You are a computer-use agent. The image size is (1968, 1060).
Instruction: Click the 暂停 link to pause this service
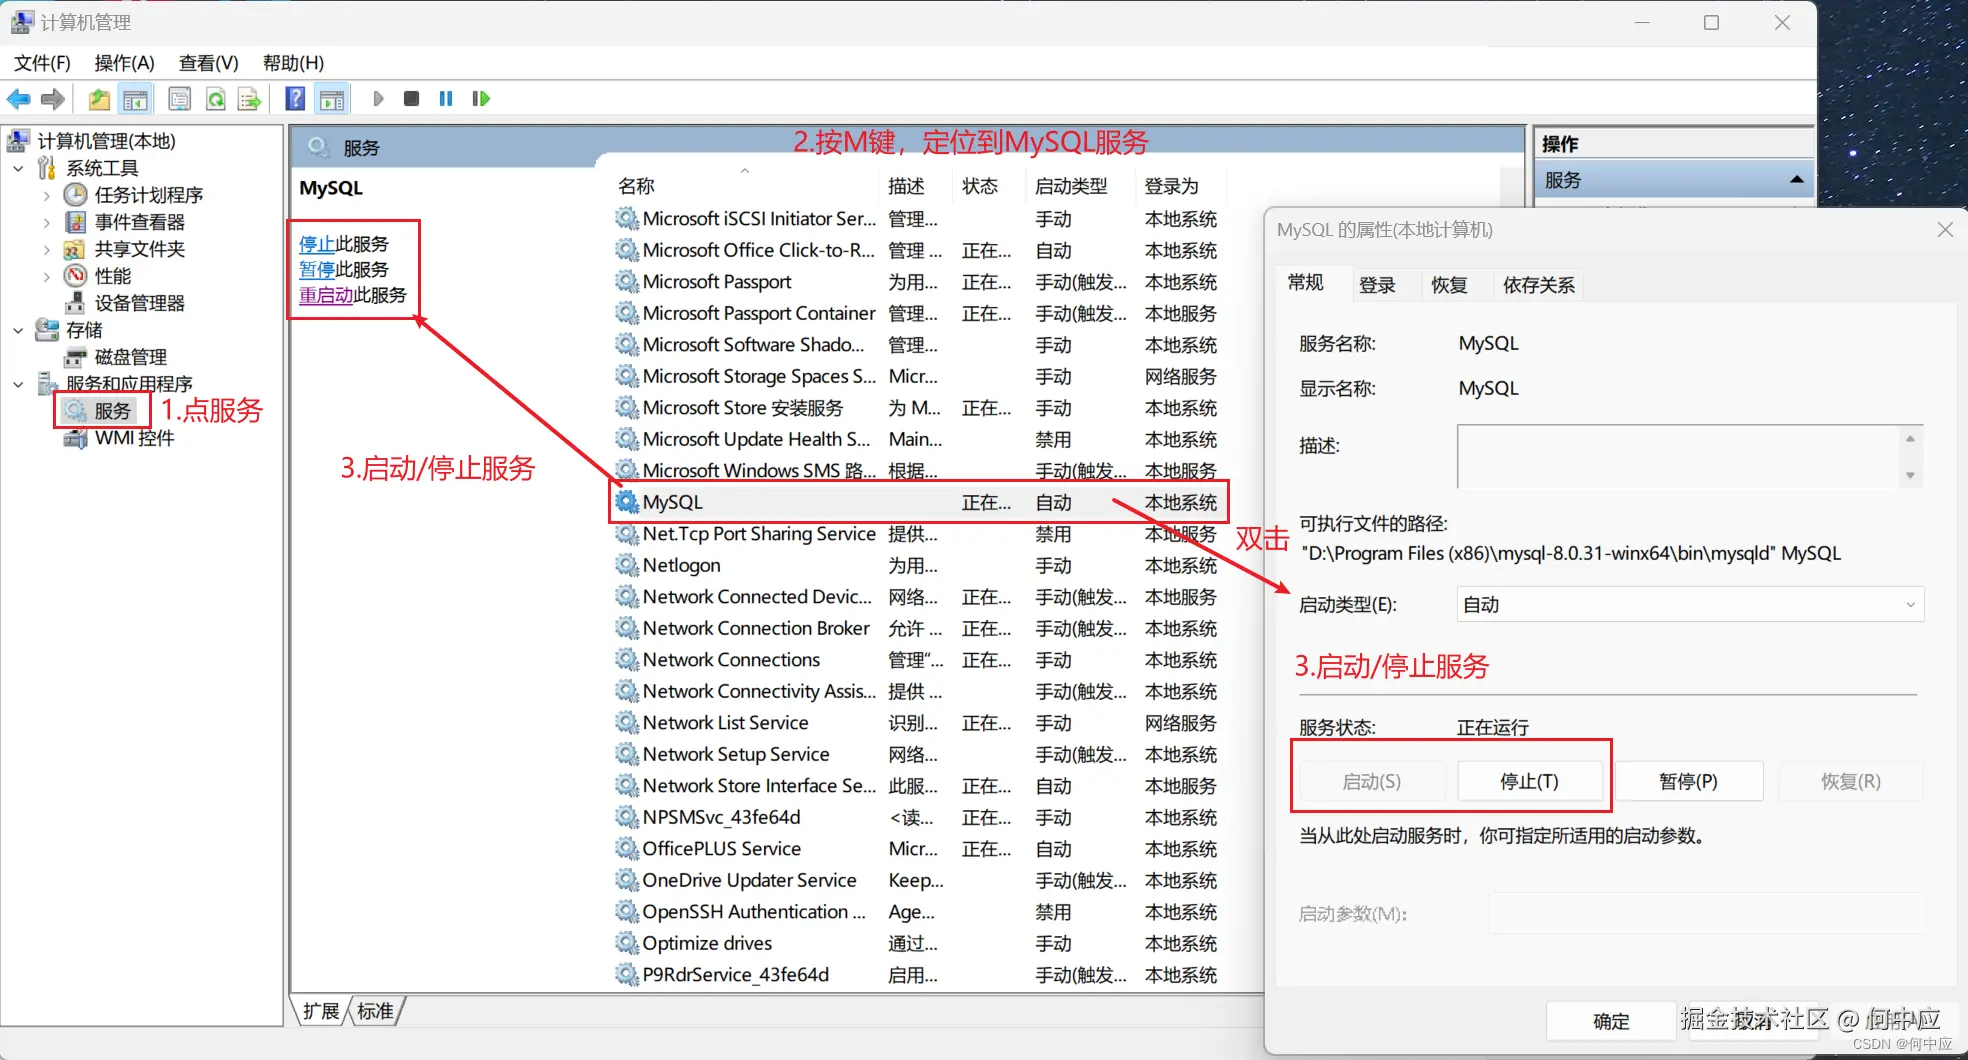click(x=317, y=270)
